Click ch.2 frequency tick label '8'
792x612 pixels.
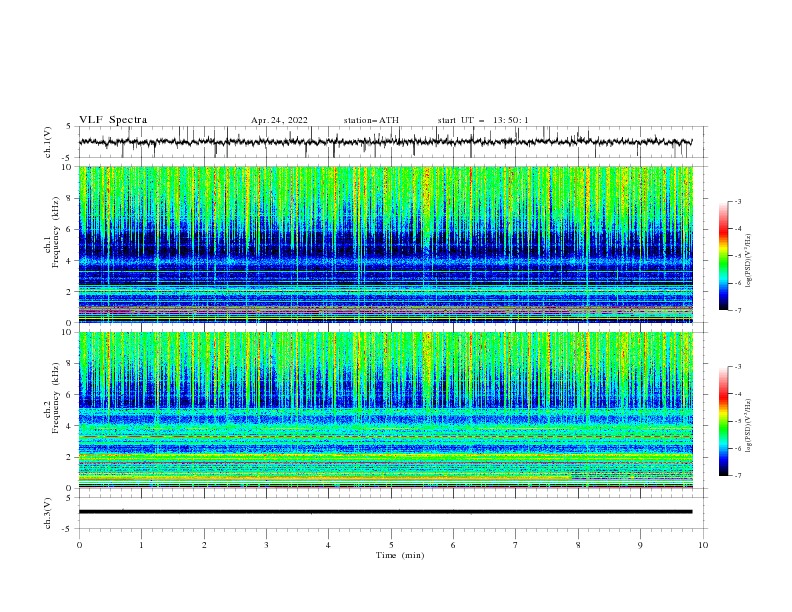pos(70,364)
